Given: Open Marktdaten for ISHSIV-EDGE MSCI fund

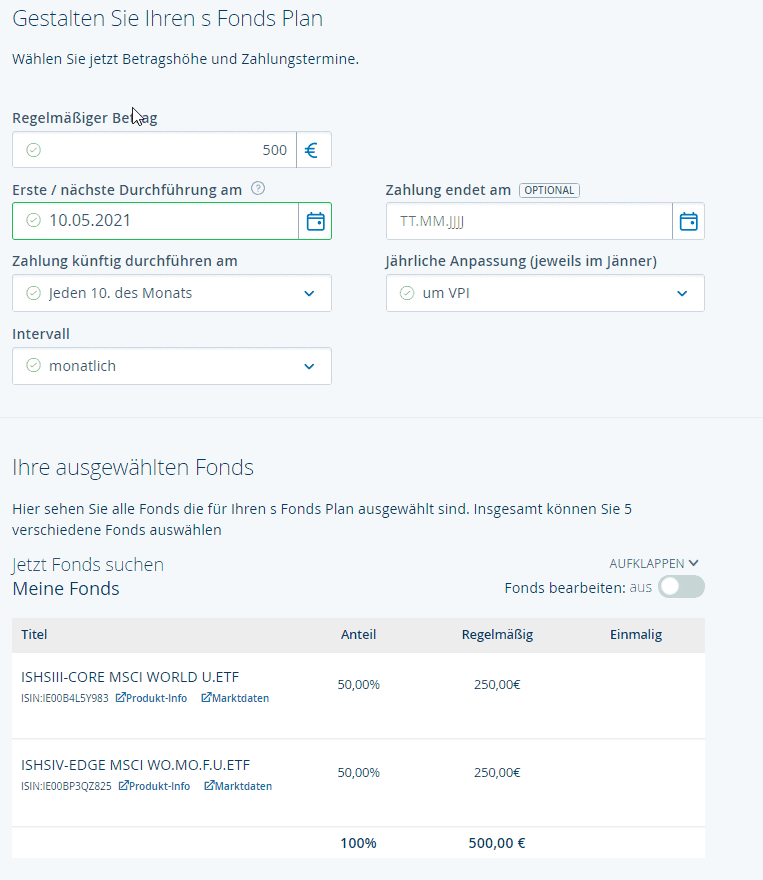Looking at the screenshot, I should (x=238, y=786).
